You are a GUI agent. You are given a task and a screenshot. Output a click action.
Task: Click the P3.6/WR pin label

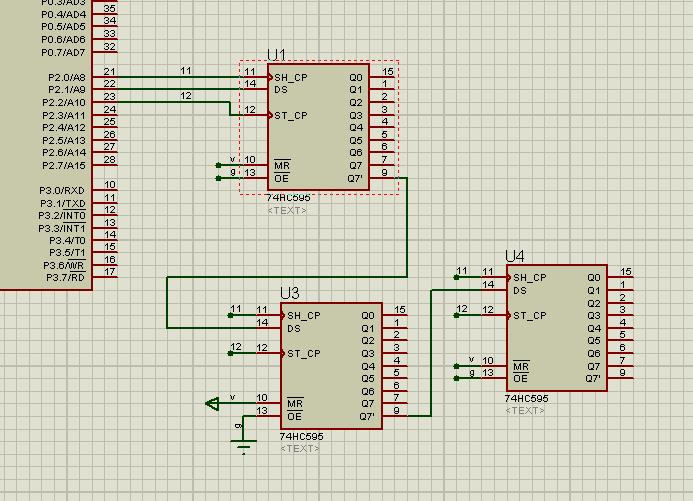coord(64,266)
